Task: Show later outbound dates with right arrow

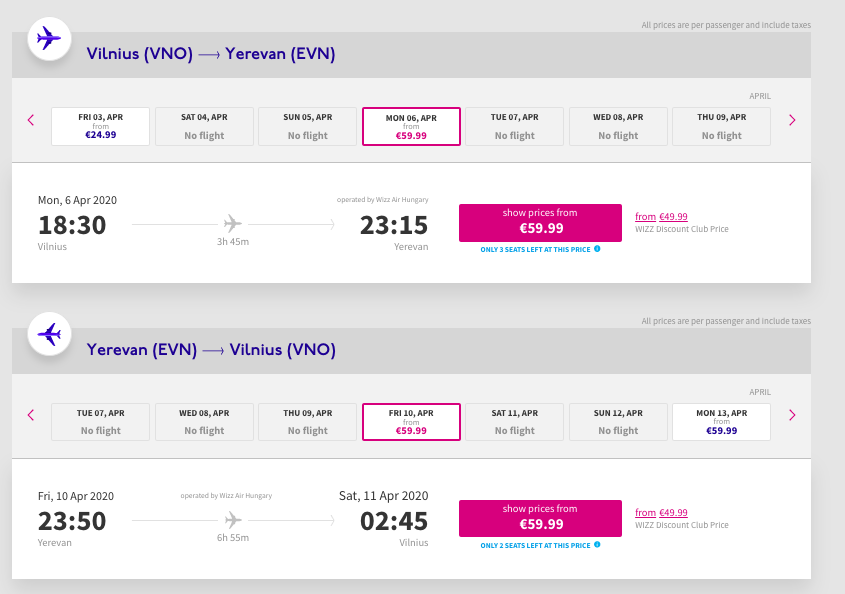Action: pyautogui.click(x=792, y=120)
